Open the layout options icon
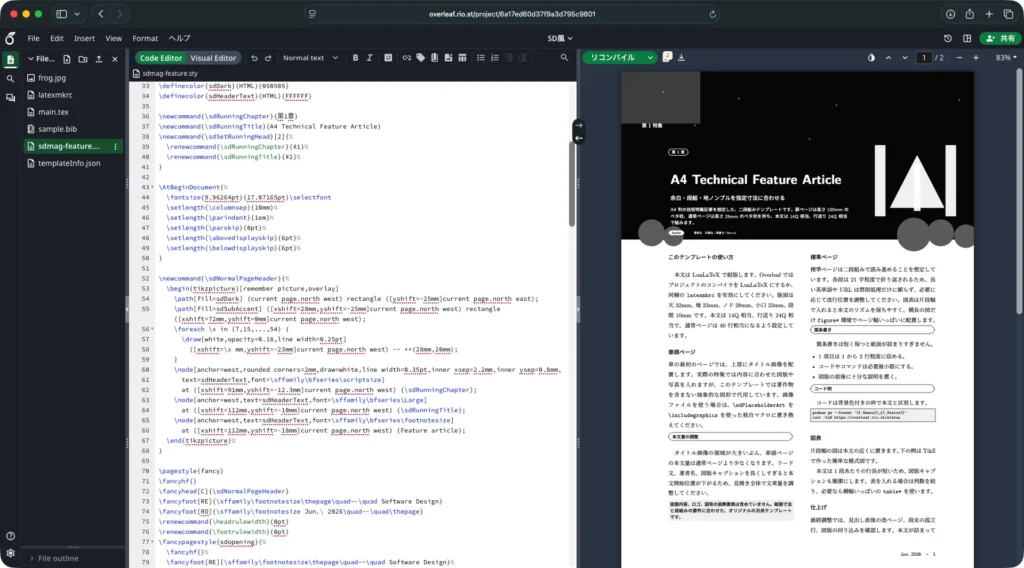Screen dimensions: 1024x568 [x=967, y=39]
